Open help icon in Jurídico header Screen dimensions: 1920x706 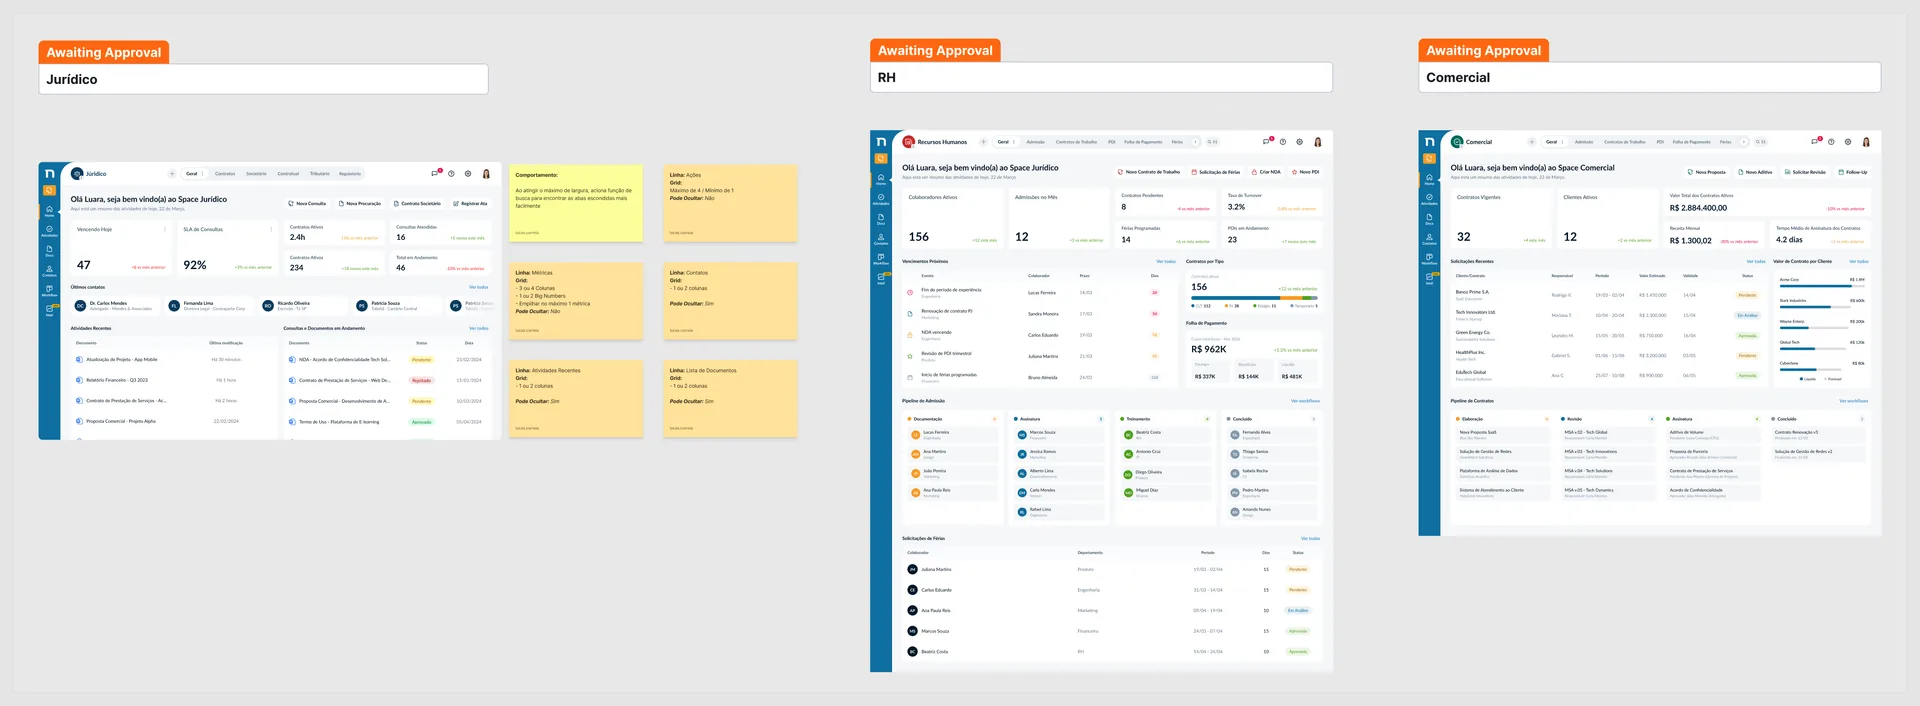click(x=451, y=174)
